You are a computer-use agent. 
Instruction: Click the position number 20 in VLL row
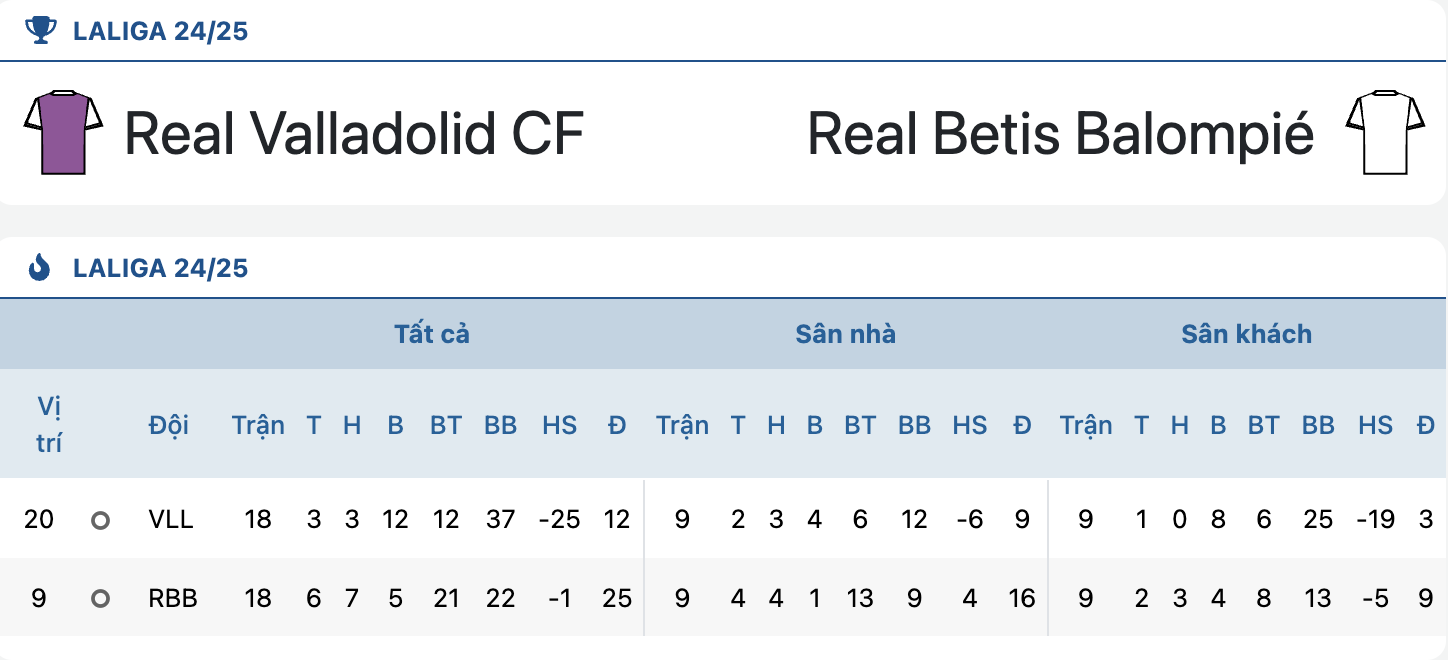point(39,519)
